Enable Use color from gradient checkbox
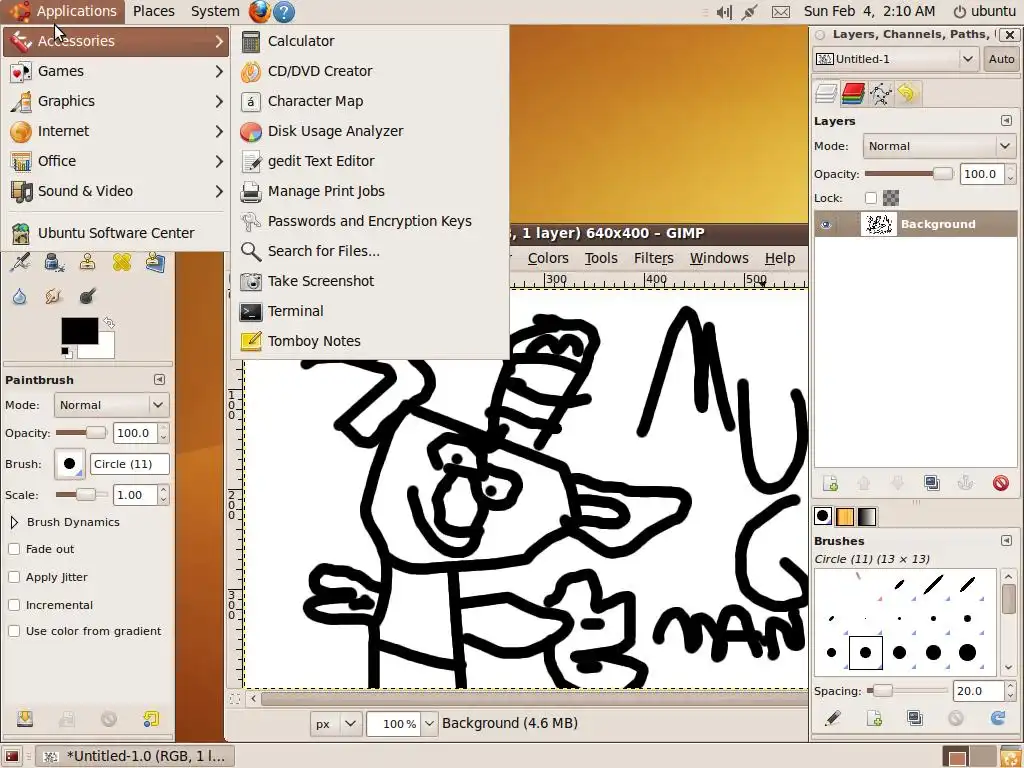Screen dimensions: 1024x768 [14, 632]
